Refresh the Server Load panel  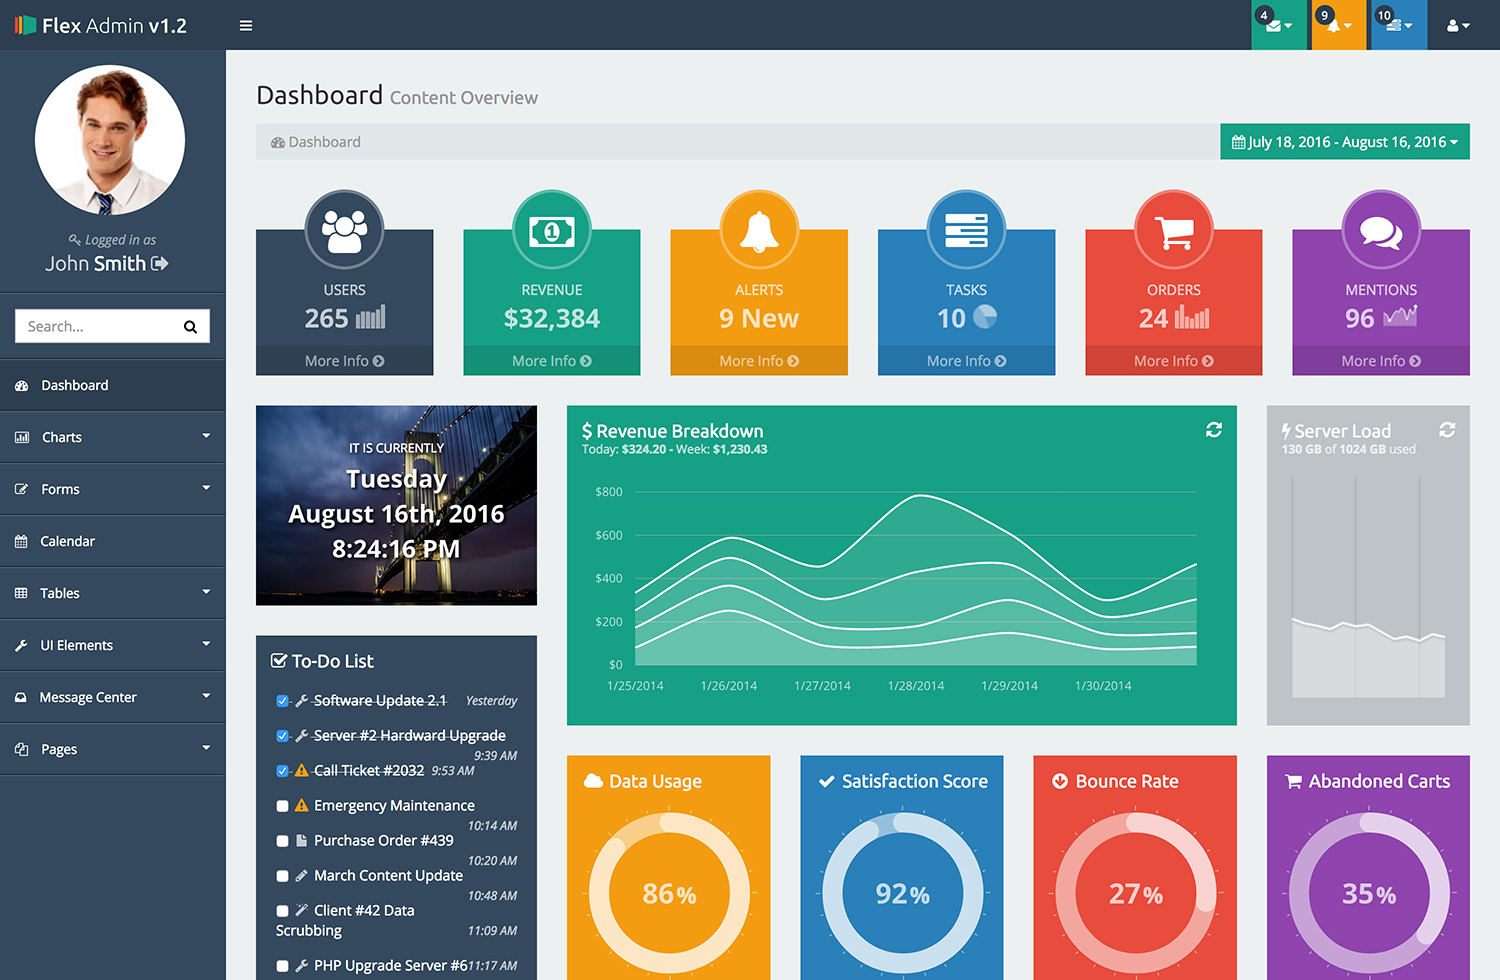click(x=1447, y=430)
